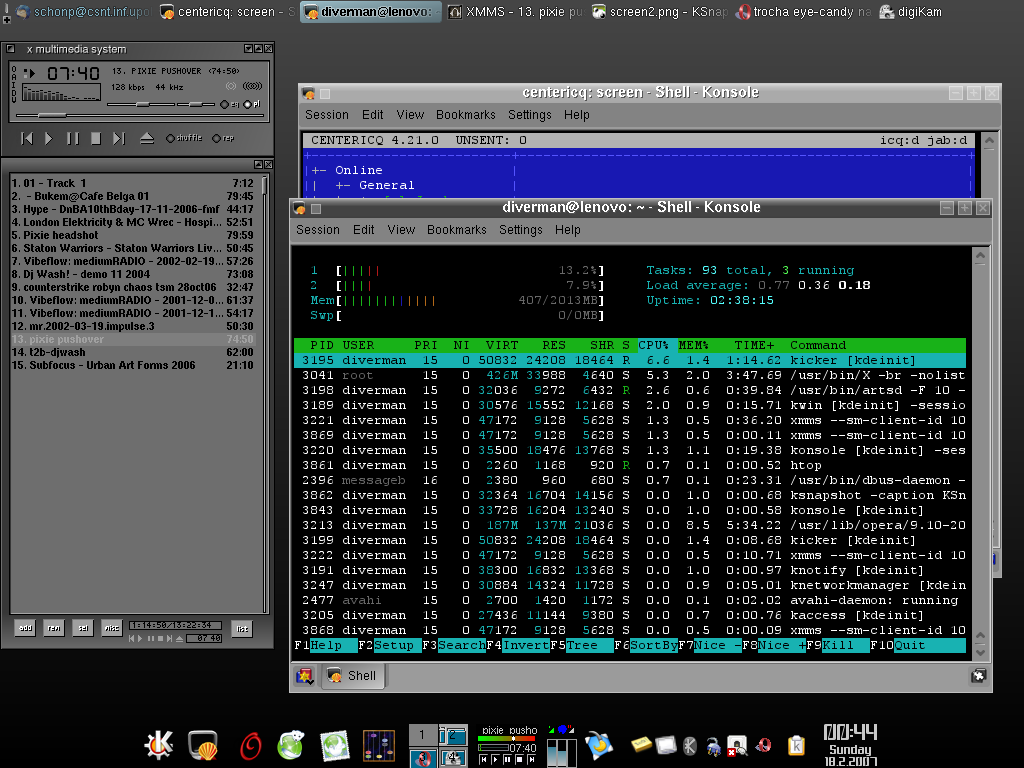The height and width of the screenshot is (768, 1024).
Task: Open KMix mixer icon in panel
Action: [379, 746]
